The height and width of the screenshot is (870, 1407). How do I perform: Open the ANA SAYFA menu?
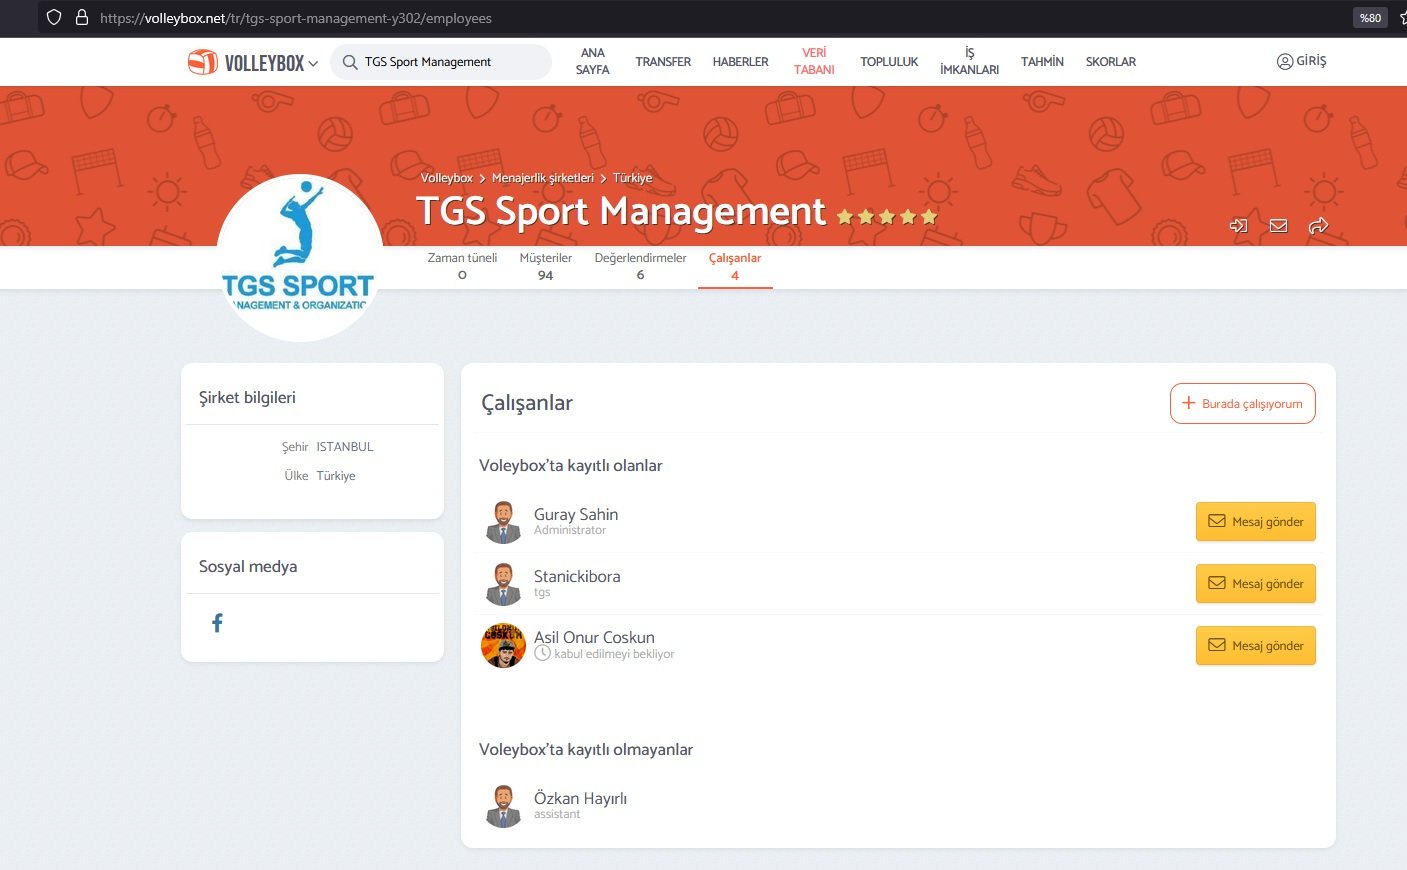coord(592,61)
